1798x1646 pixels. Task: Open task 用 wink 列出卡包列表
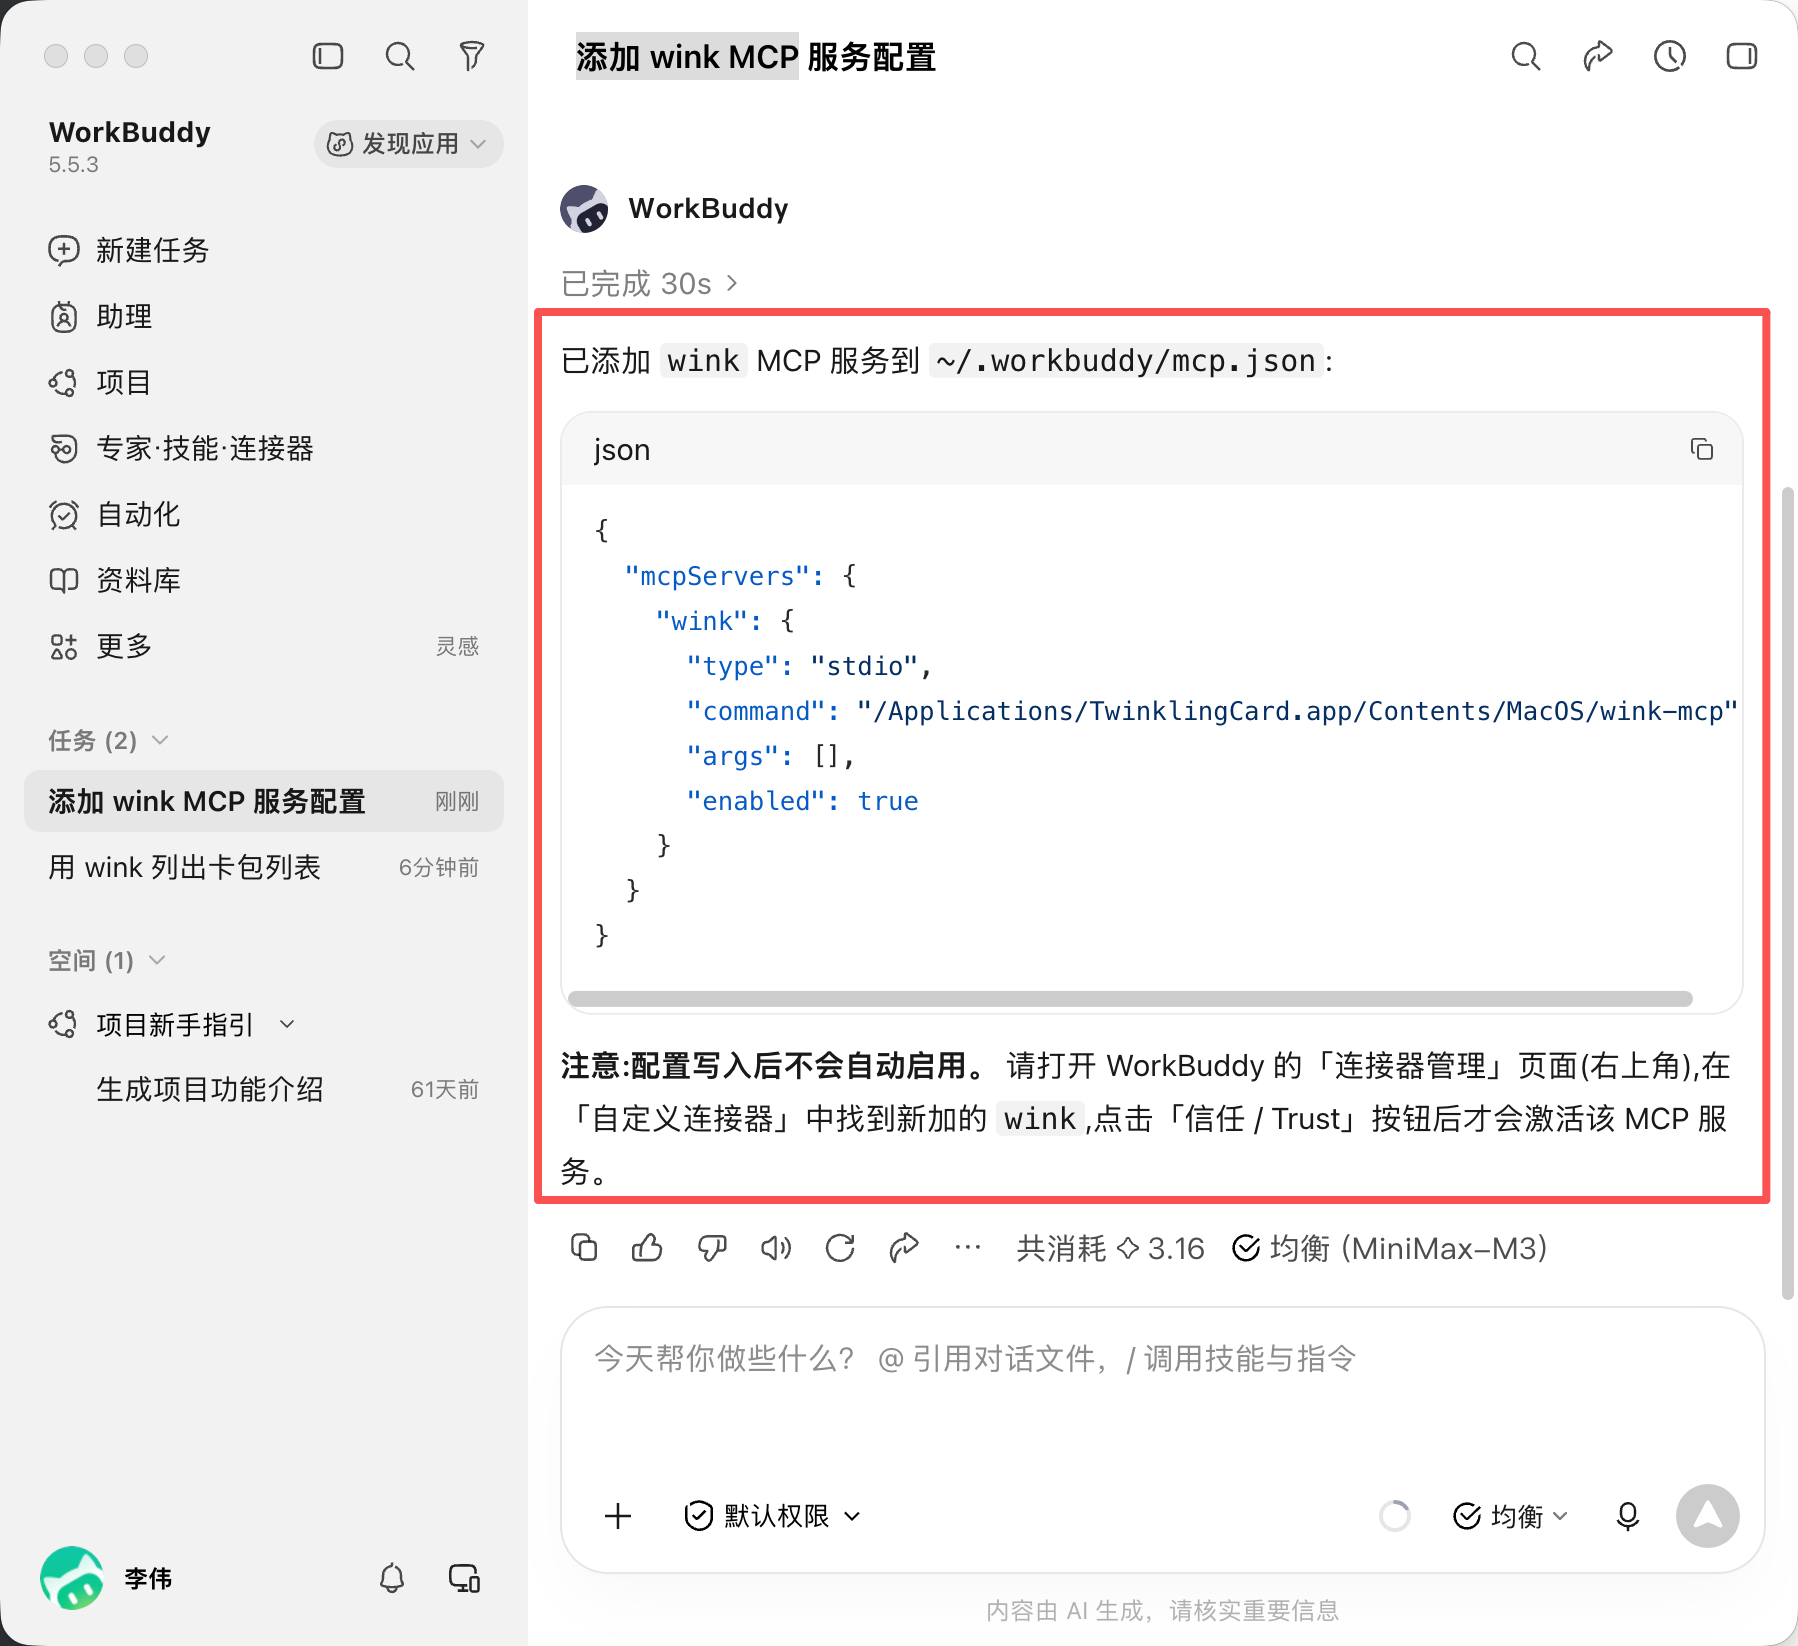tap(264, 867)
